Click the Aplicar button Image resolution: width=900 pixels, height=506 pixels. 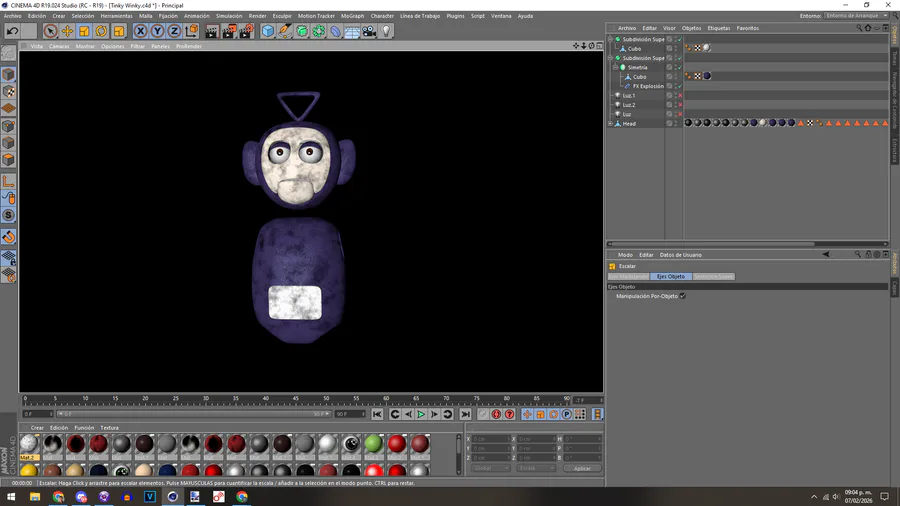(x=582, y=468)
